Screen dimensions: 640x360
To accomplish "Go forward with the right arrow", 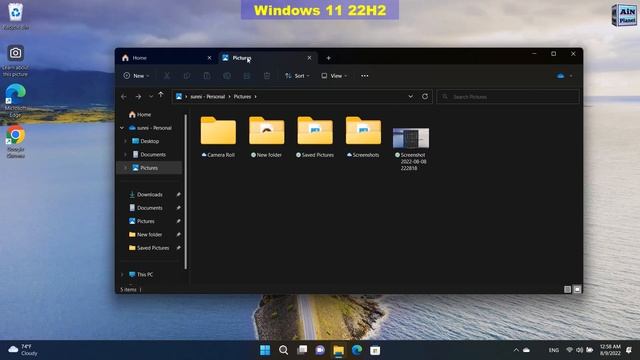I will coord(138,97).
